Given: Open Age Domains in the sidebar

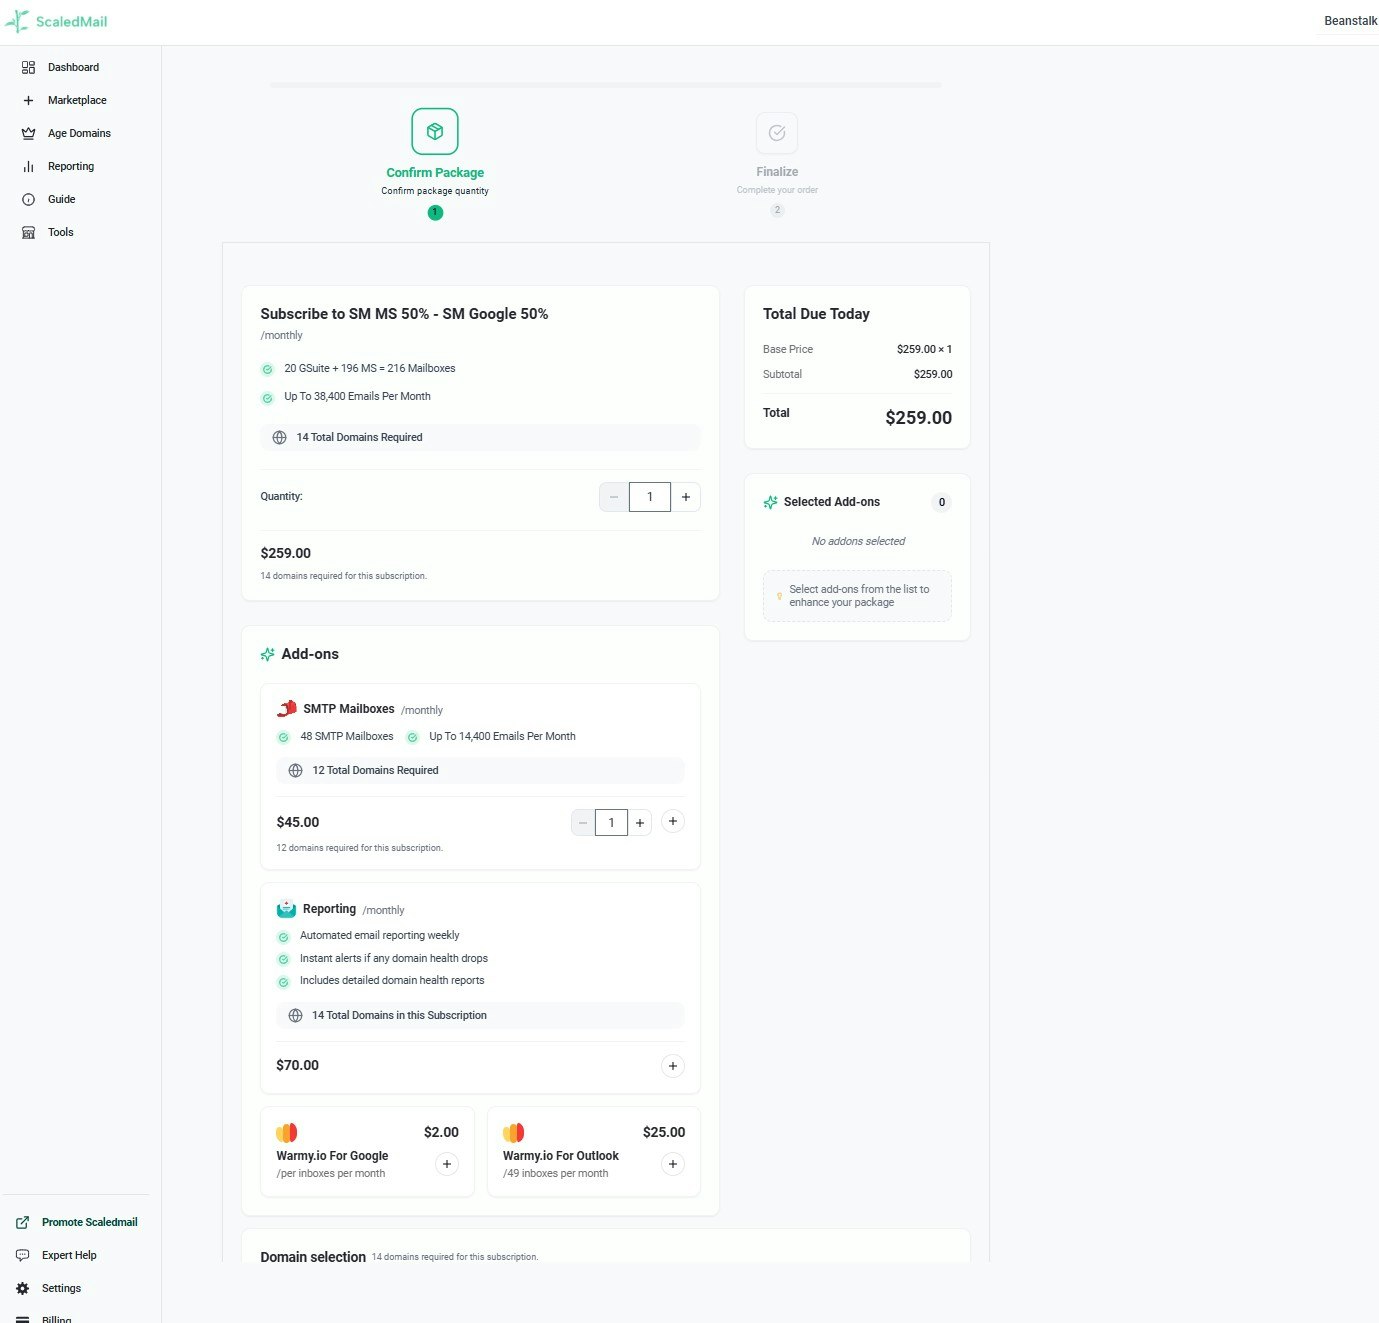Looking at the screenshot, I should pos(79,133).
